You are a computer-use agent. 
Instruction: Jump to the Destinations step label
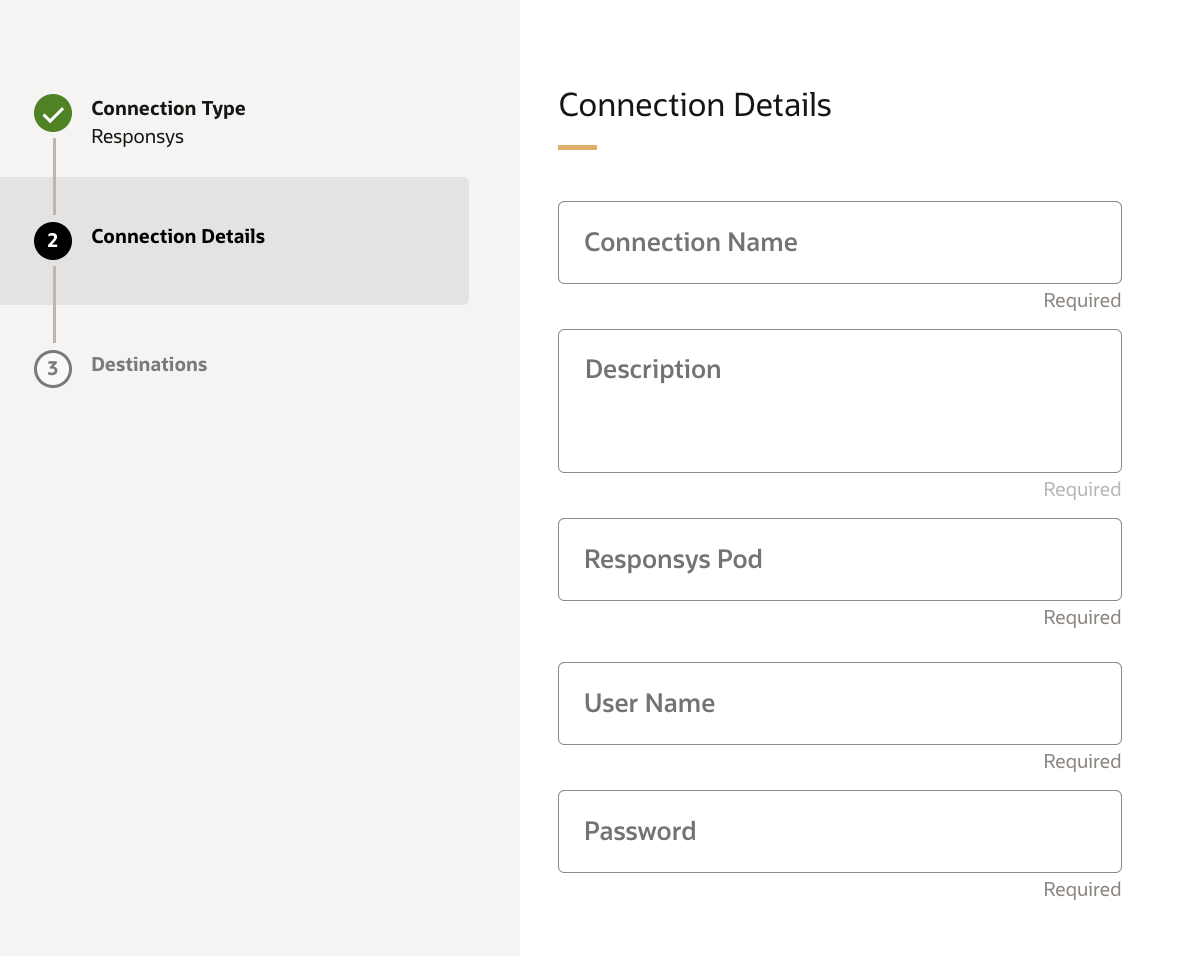pyautogui.click(x=149, y=365)
